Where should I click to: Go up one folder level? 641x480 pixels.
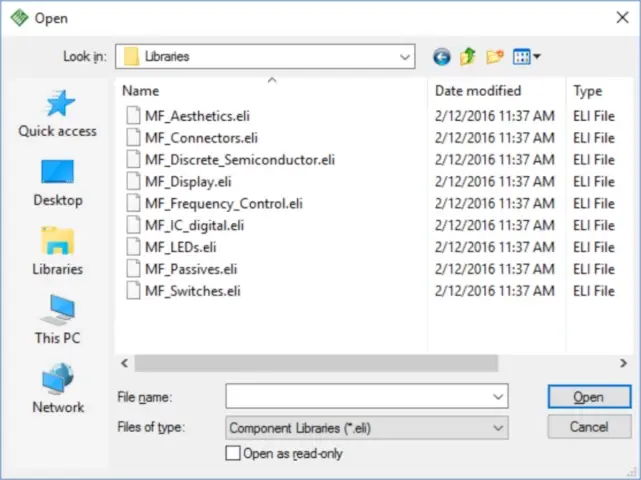(468, 57)
